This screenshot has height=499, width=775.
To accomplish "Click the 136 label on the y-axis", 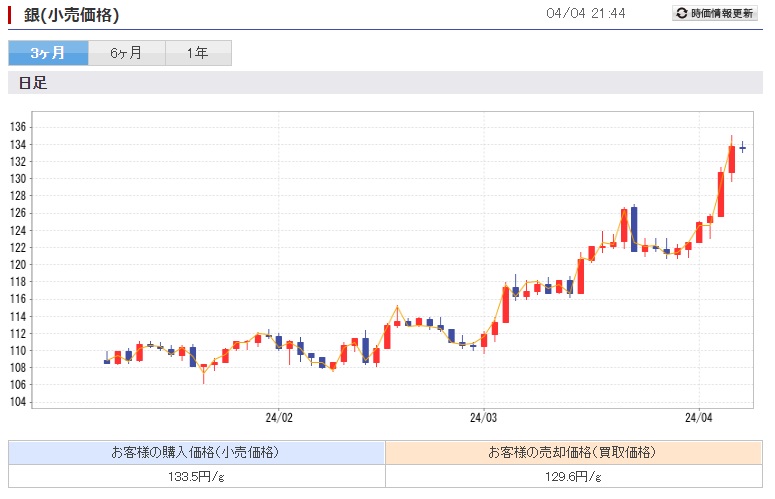I will point(18,127).
